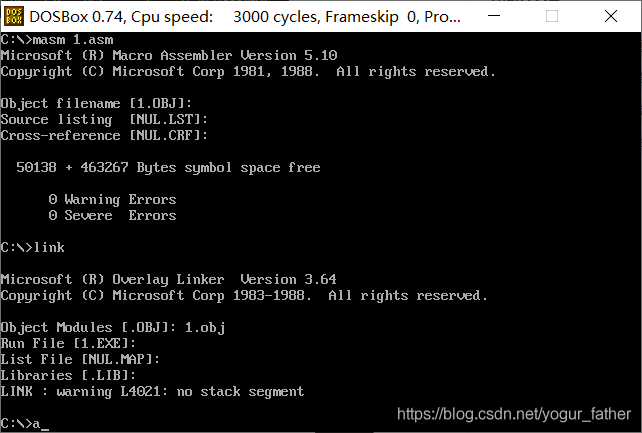The image size is (642, 433).
Task: Close the DOSBox window
Action: (x=611, y=16)
